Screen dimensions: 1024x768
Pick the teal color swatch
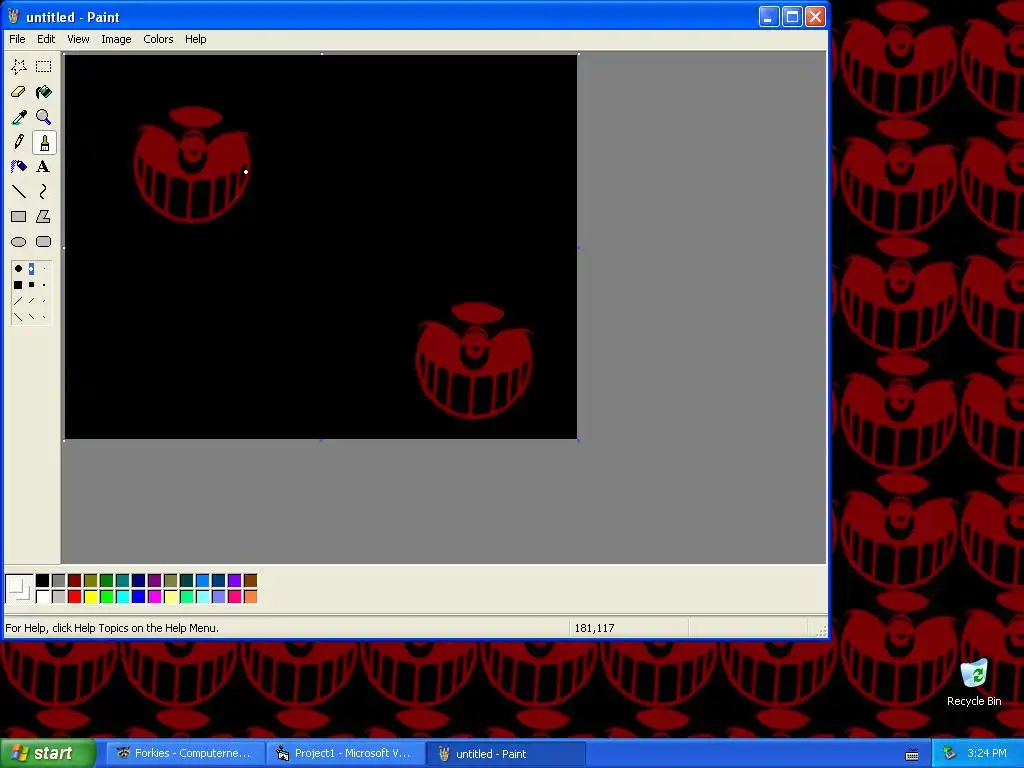pos(123,581)
